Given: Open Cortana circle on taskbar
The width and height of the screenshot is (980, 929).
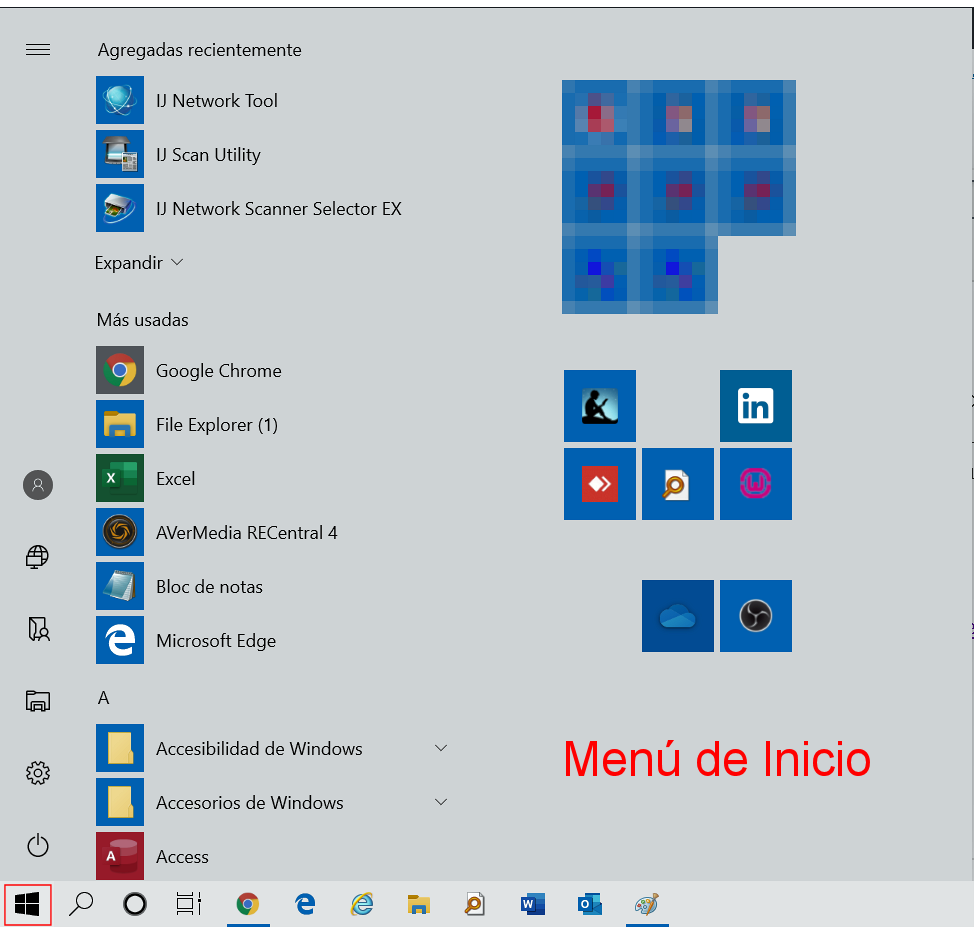Looking at the screenshot, I should click(135, 904).
